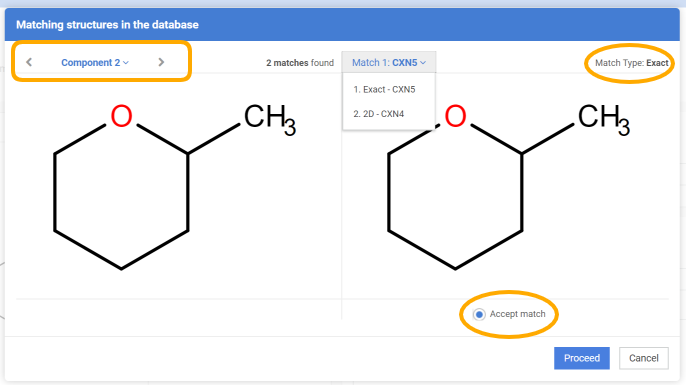Collapse the Match 1: CXN5 dropdown
686x385 pixels.
[x=388, y=63]
